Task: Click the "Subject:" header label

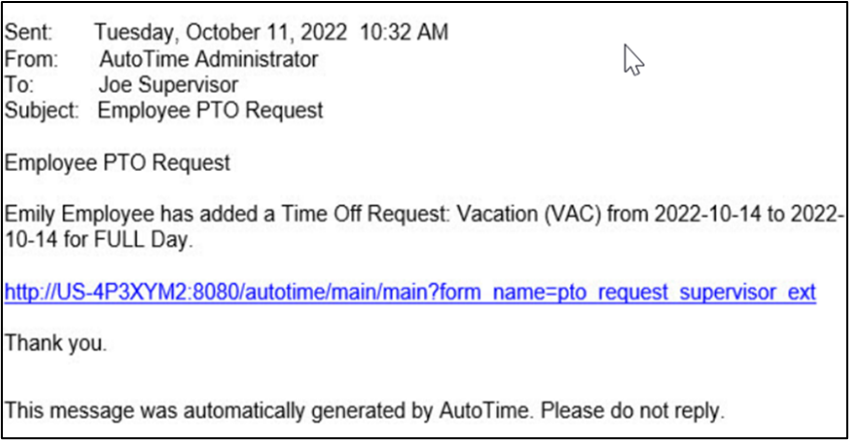Action: (x=41, y=111)
